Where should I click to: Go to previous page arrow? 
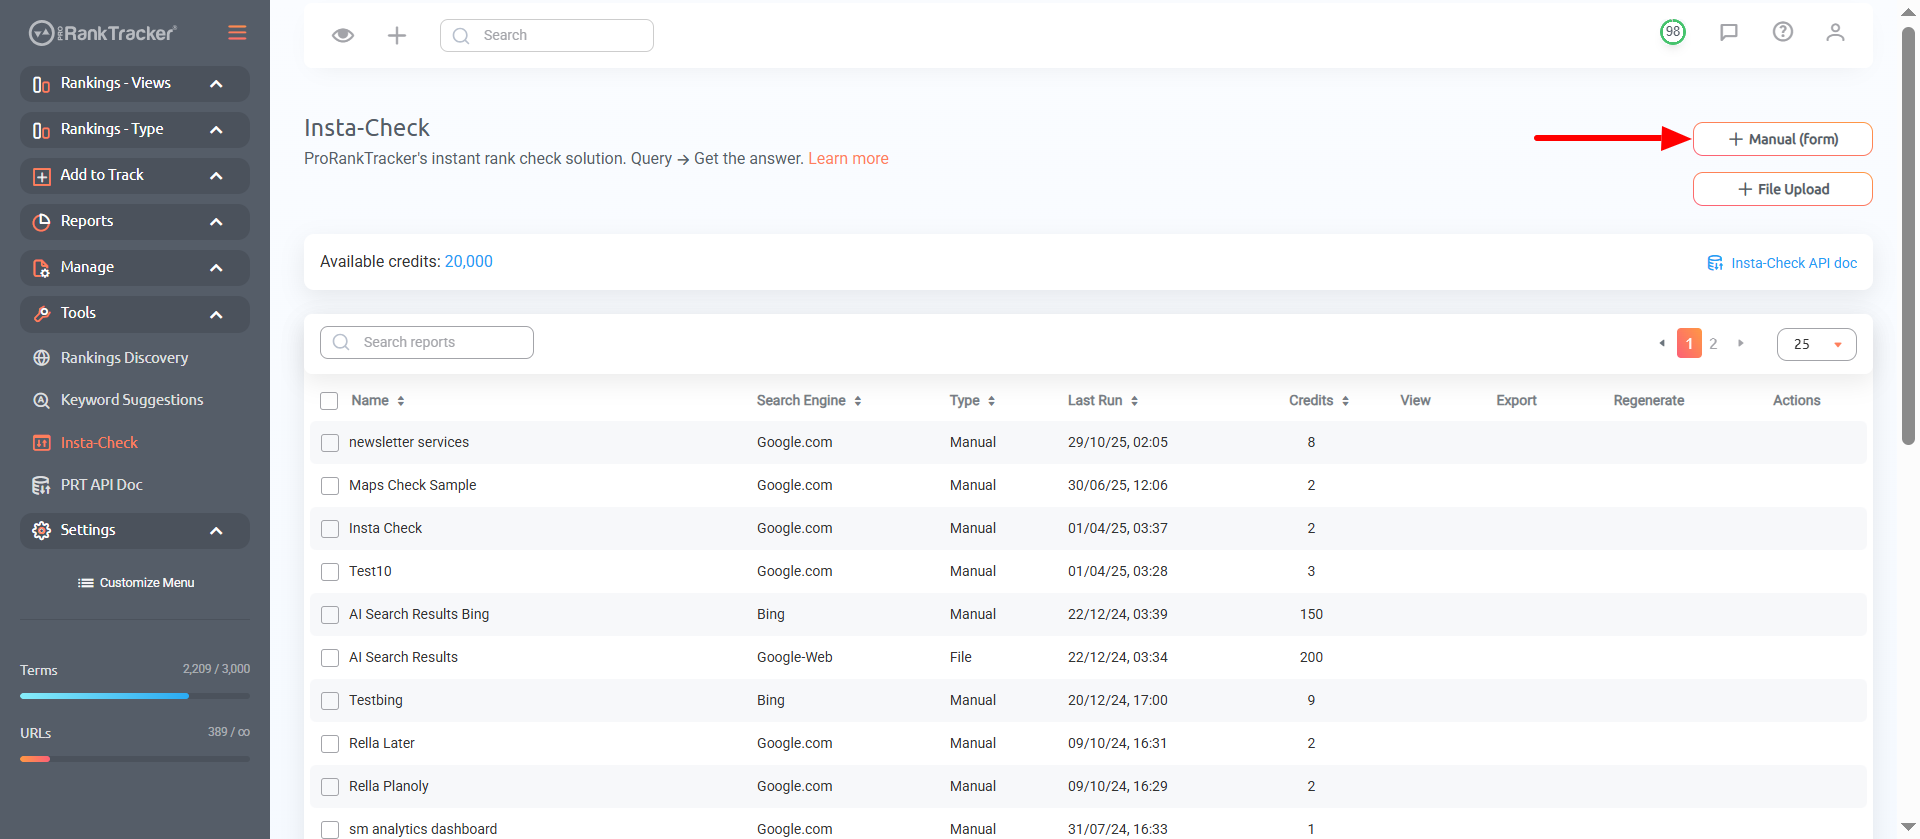pos(1662,343)
